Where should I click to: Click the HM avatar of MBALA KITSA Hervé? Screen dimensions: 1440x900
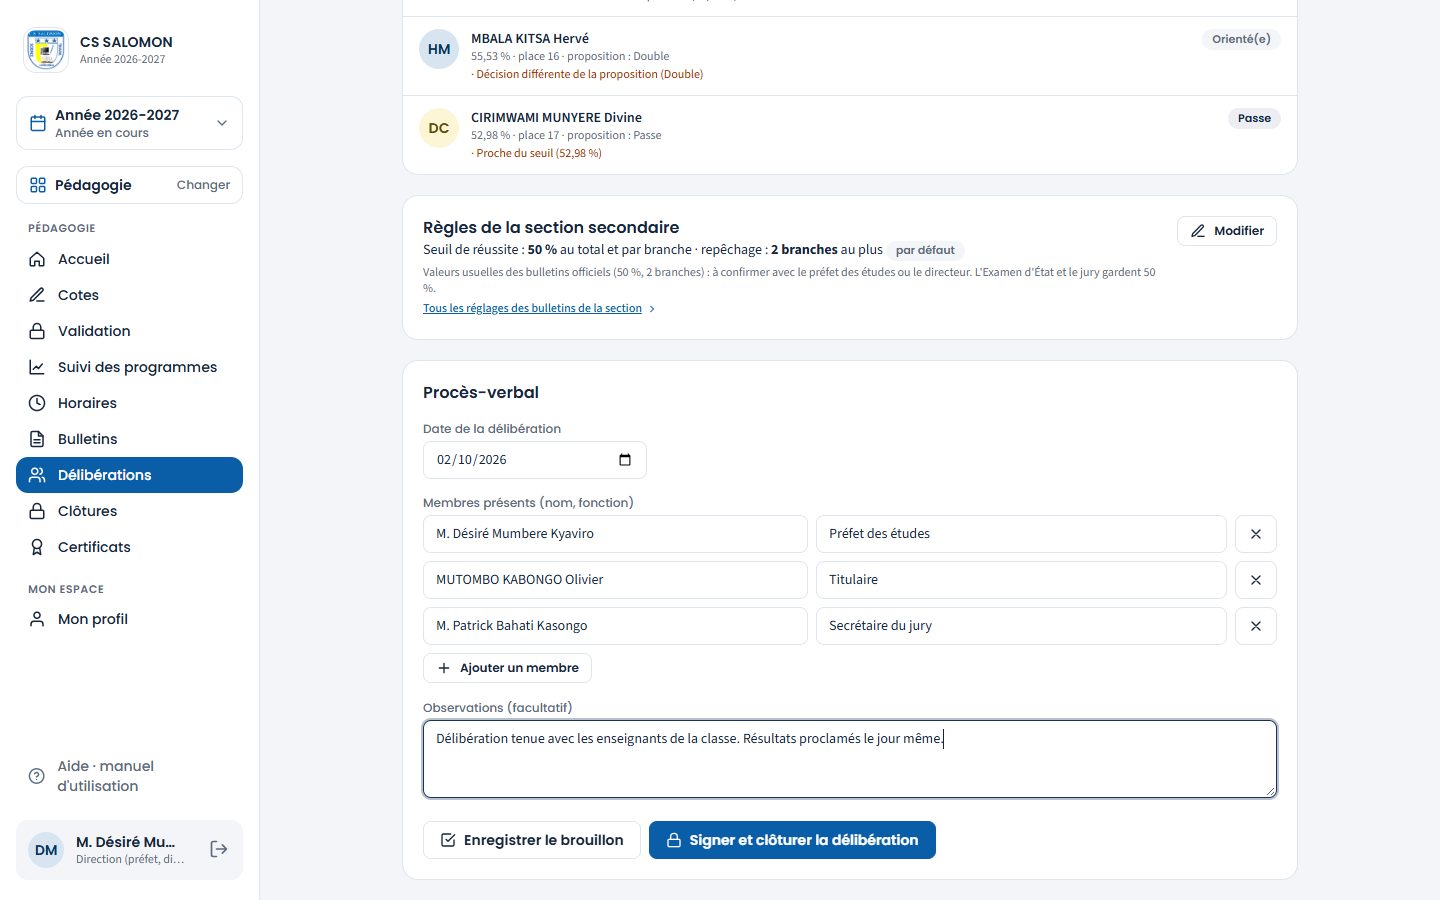[439, 49]
